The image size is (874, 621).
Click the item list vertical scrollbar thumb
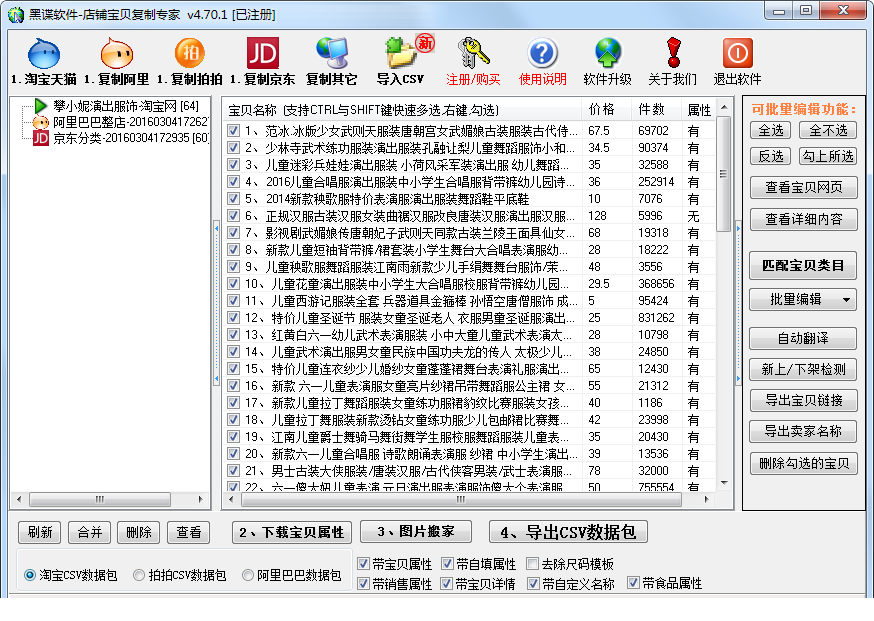[x=724, y=174]
